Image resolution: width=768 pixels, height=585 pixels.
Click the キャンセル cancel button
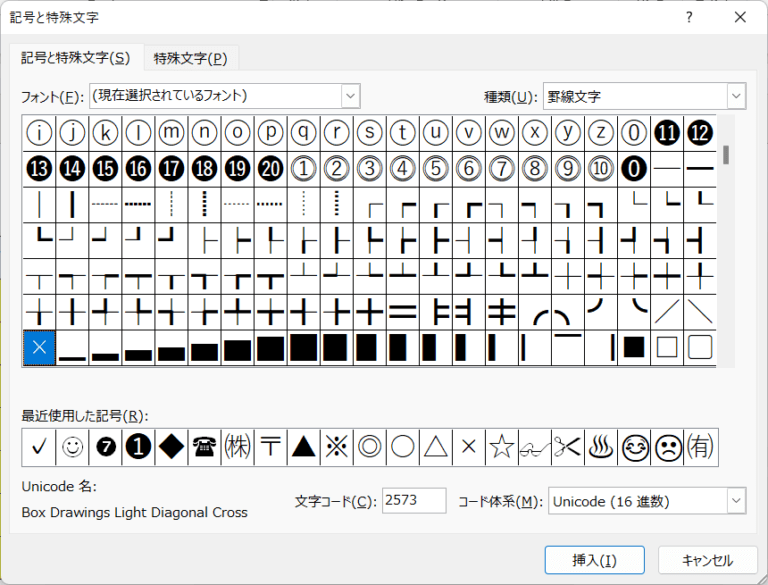[x=707, y=560]
